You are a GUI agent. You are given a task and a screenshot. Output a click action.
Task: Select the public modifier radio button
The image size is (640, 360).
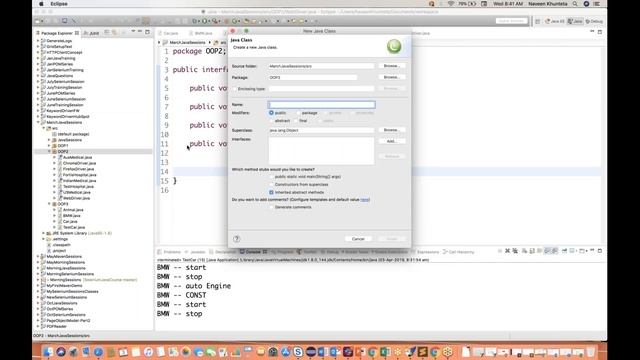tap(271, 113)
